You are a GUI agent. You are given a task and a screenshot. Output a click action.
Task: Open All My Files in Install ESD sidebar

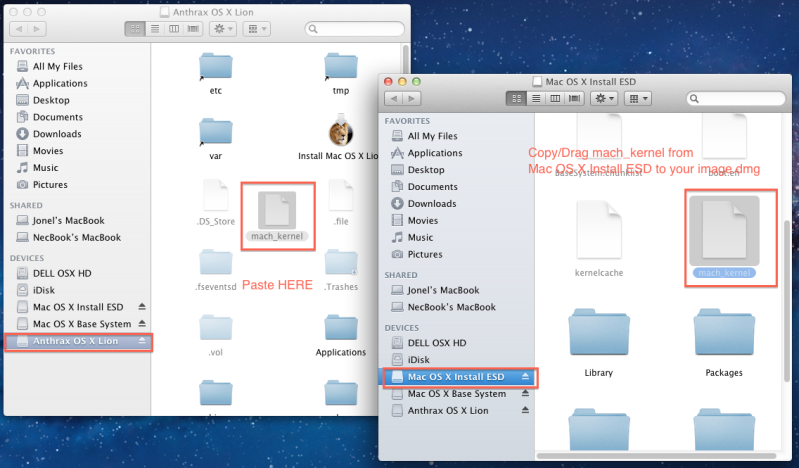[x=432, y=136]
